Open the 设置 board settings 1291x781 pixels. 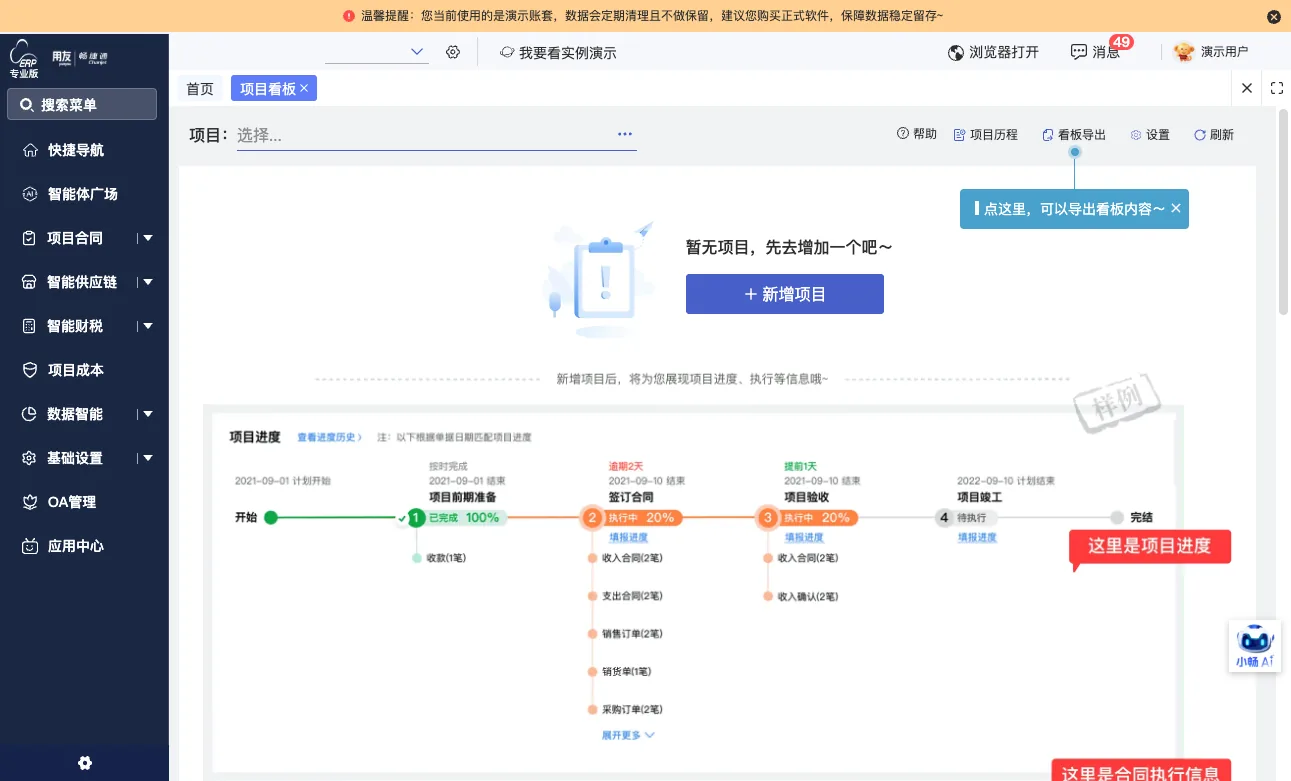(x=1150, y=134)
